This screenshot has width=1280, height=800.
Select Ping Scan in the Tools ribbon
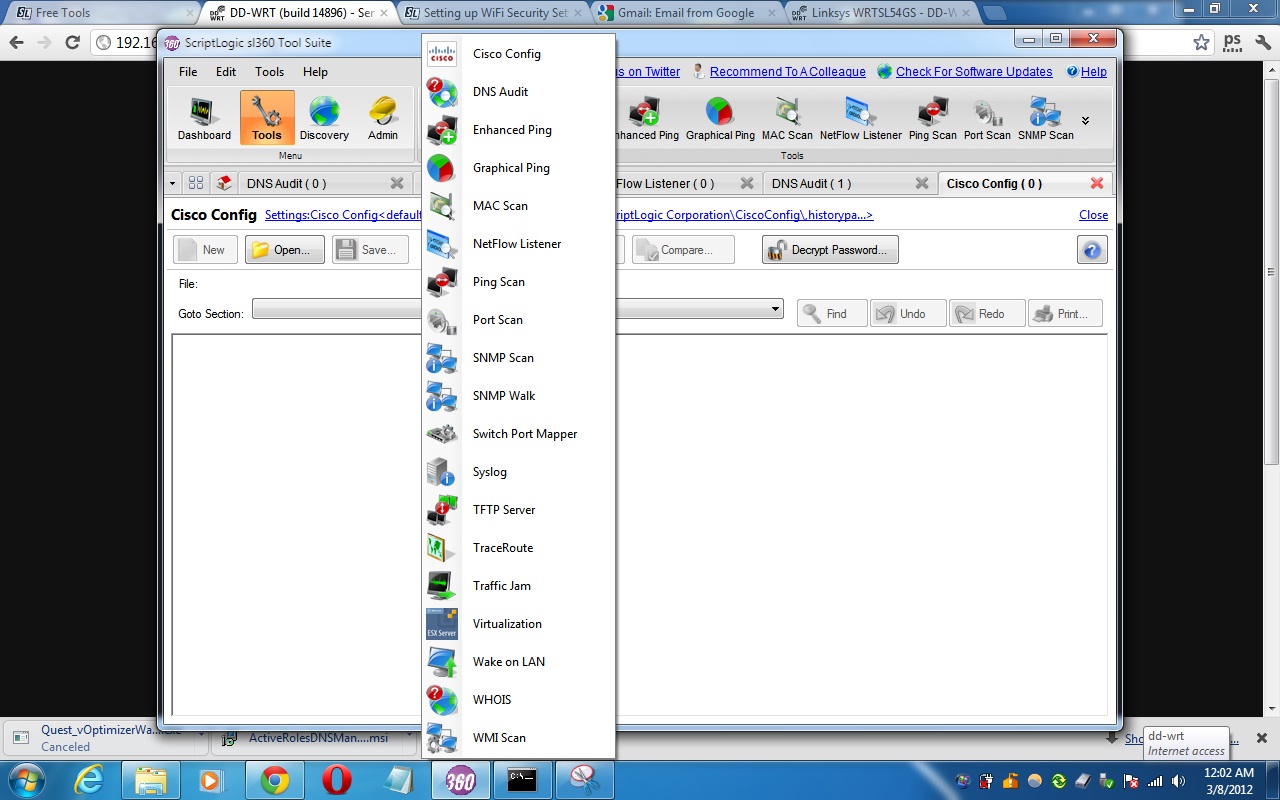tap(931, 117)
